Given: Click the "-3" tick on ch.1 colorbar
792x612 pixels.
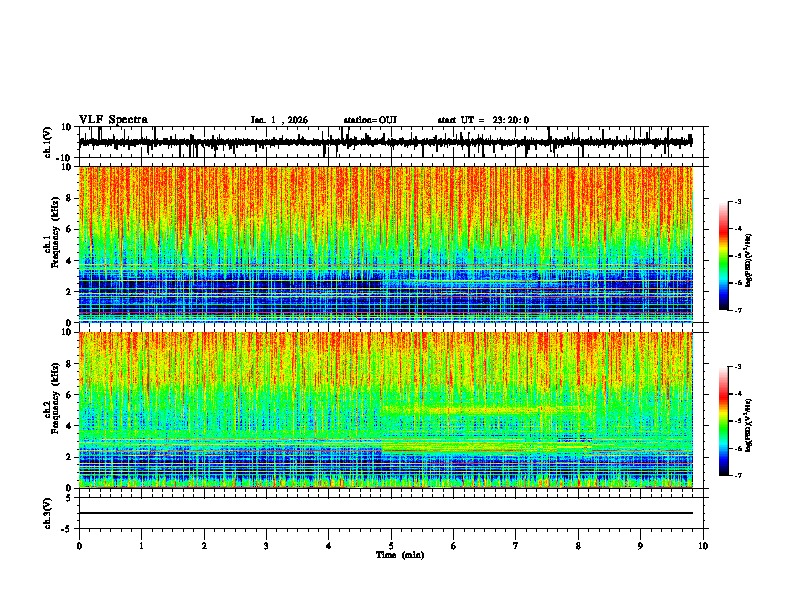Looking at the screenshot, I should 738,202.
